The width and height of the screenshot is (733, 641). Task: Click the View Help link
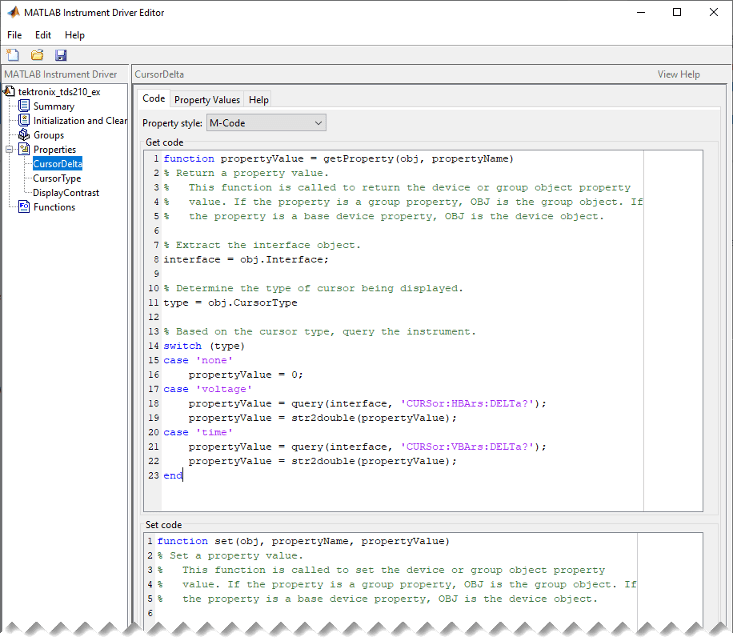pyautogui.click(x=678, y=74)
